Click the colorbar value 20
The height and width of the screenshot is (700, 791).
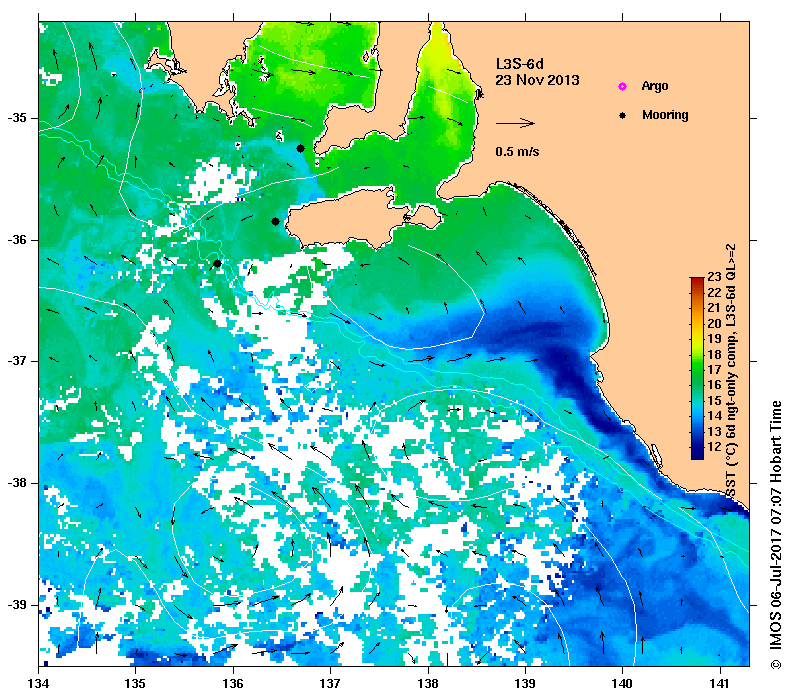(x=714, y=323)
